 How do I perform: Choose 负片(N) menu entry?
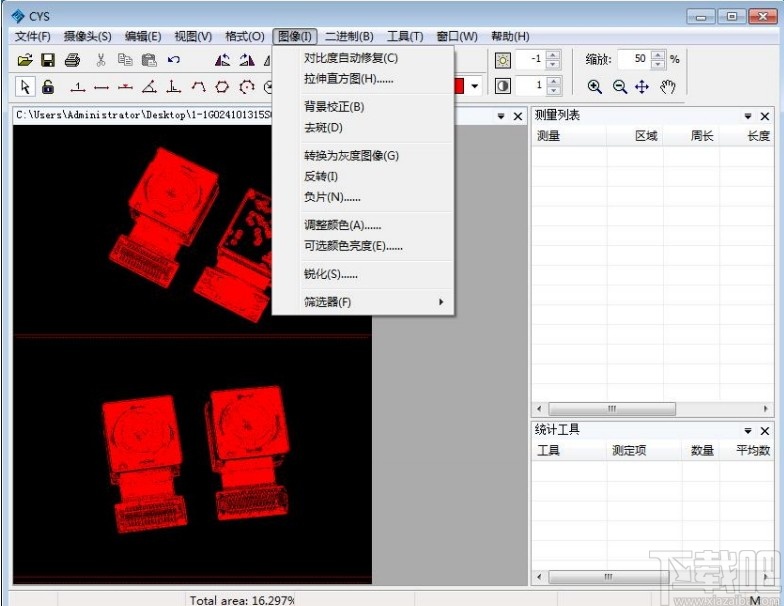(363, 198)
